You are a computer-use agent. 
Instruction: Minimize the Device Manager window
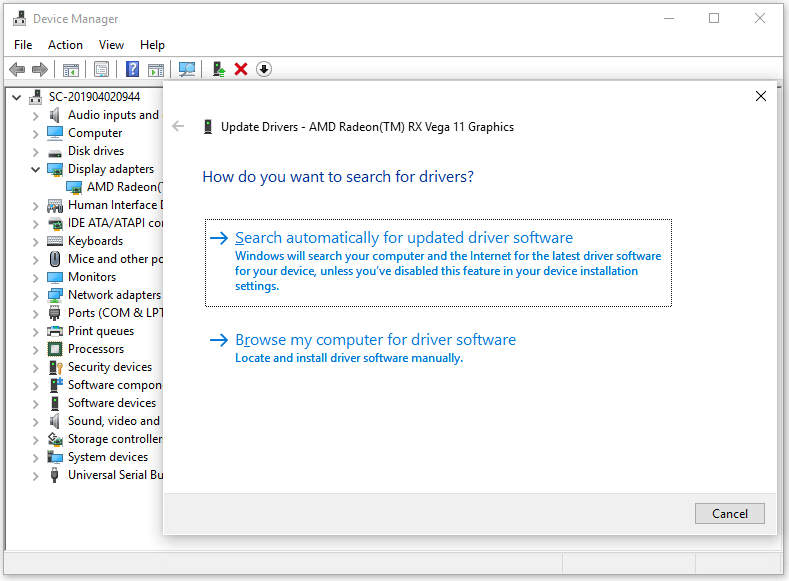click(x=669, y=19)
